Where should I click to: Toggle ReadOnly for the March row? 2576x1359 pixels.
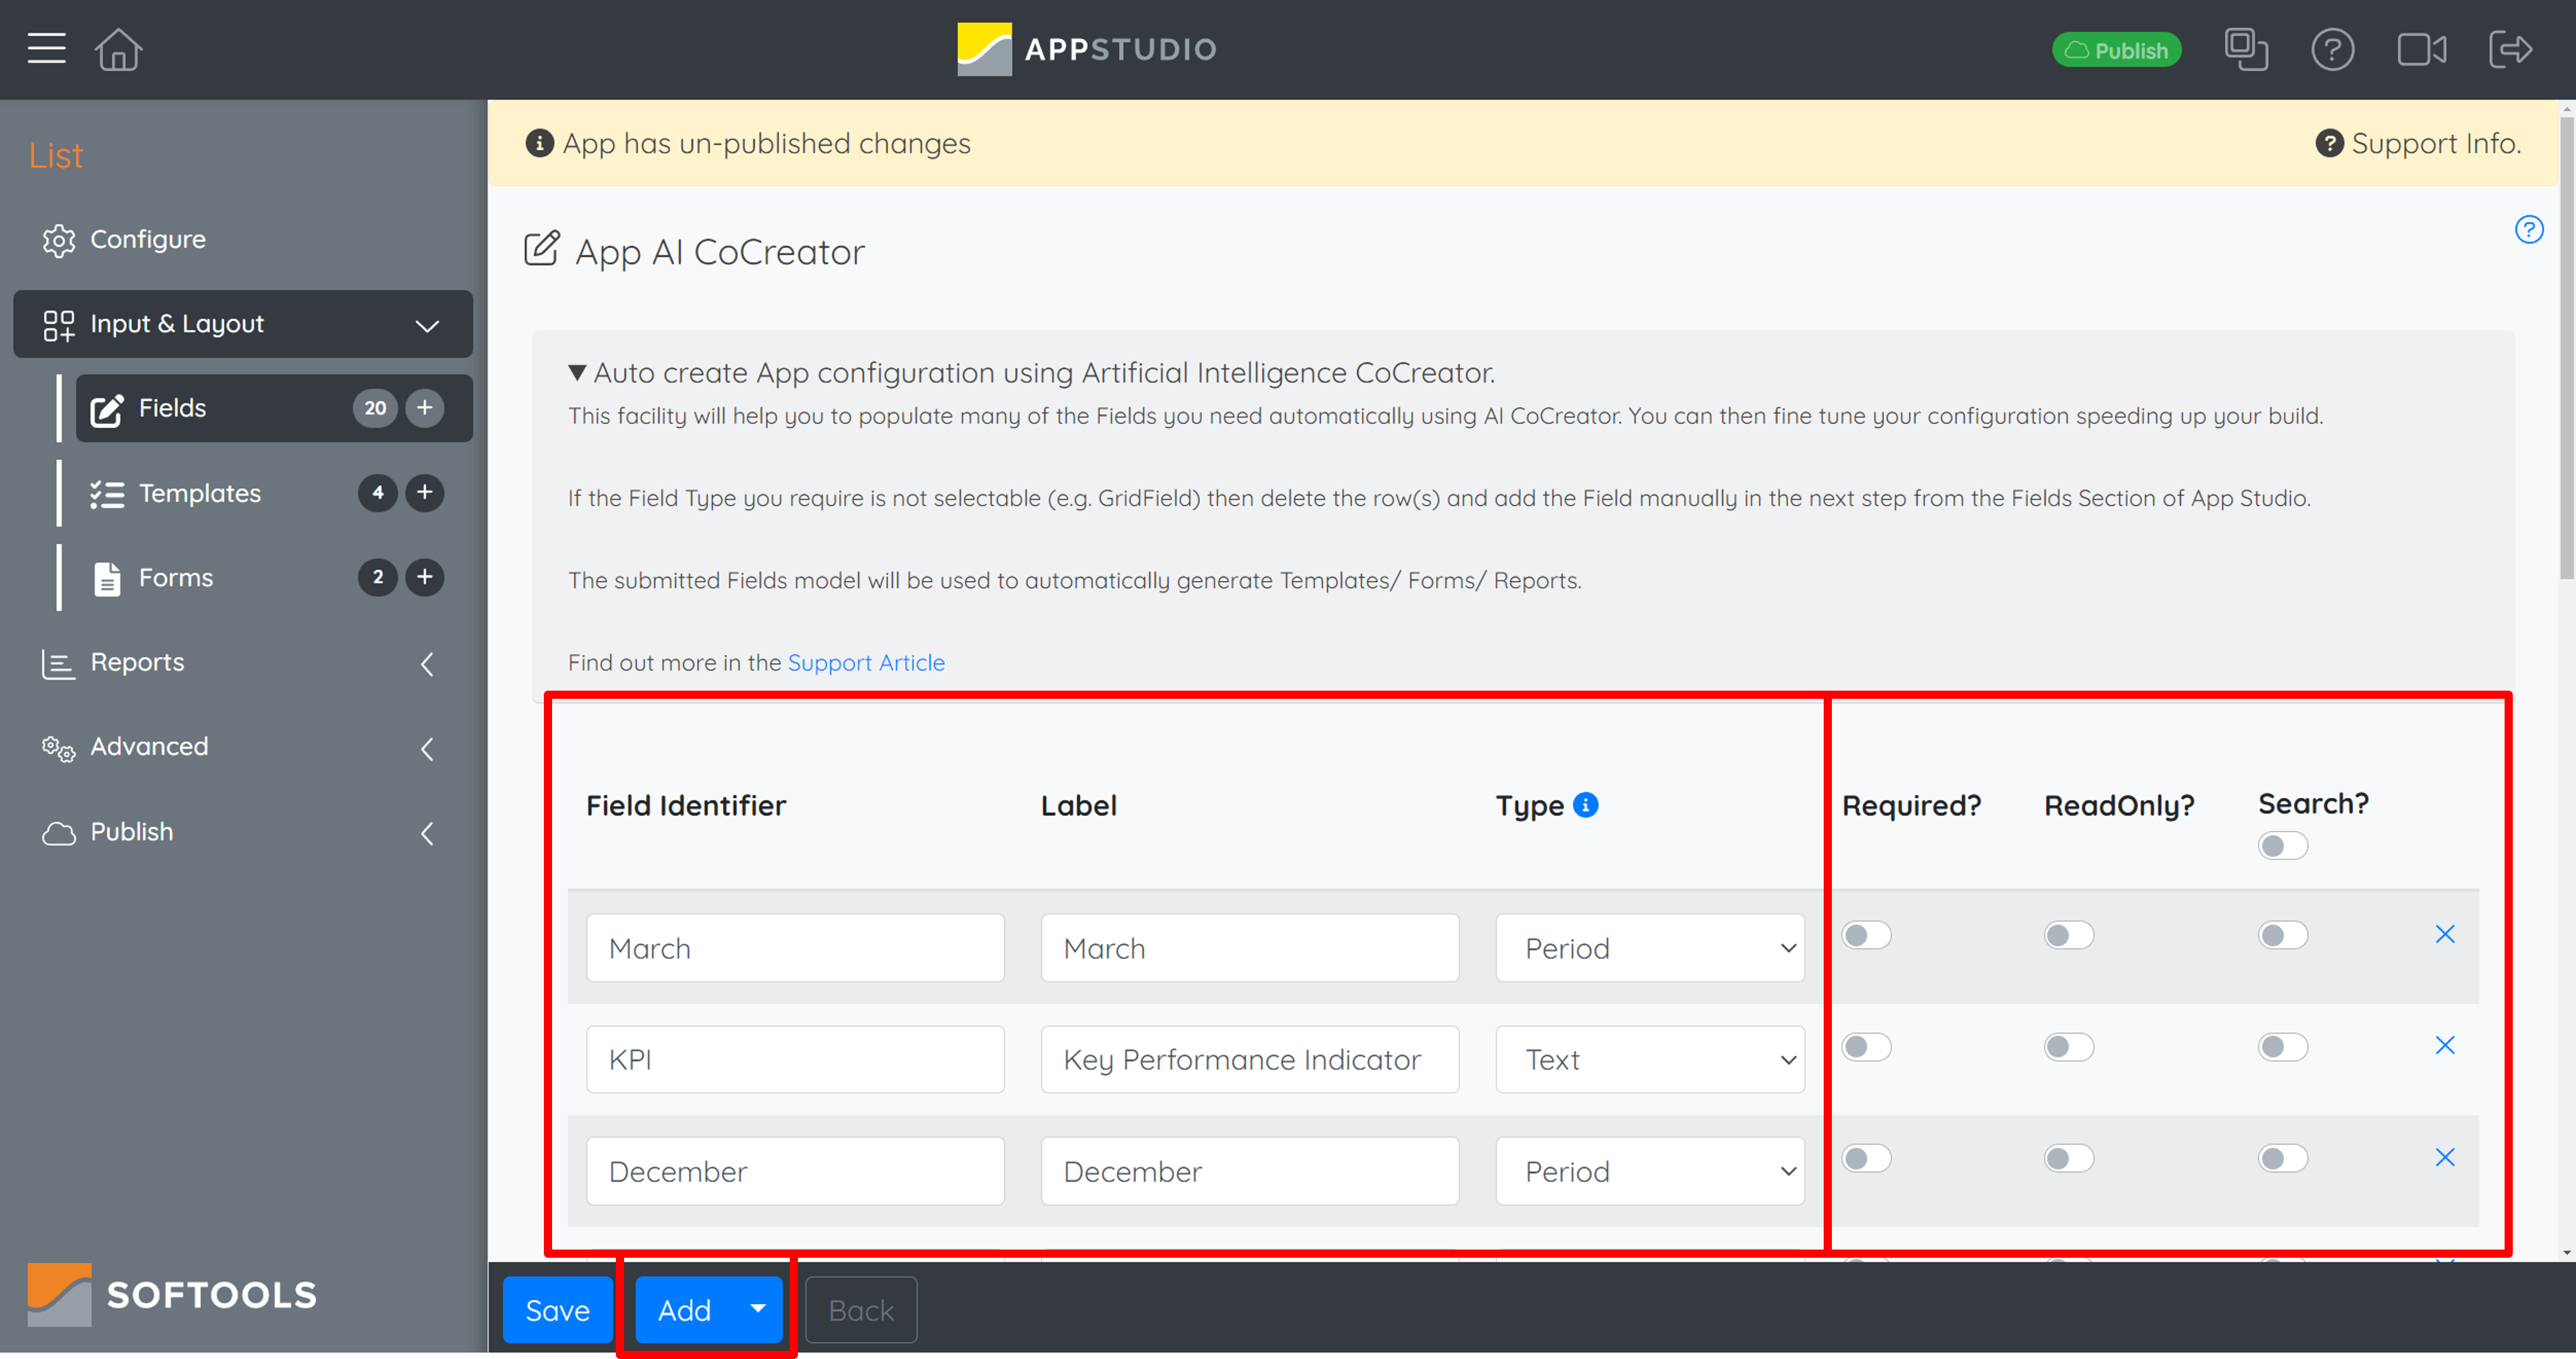(x=2068, y=935)
